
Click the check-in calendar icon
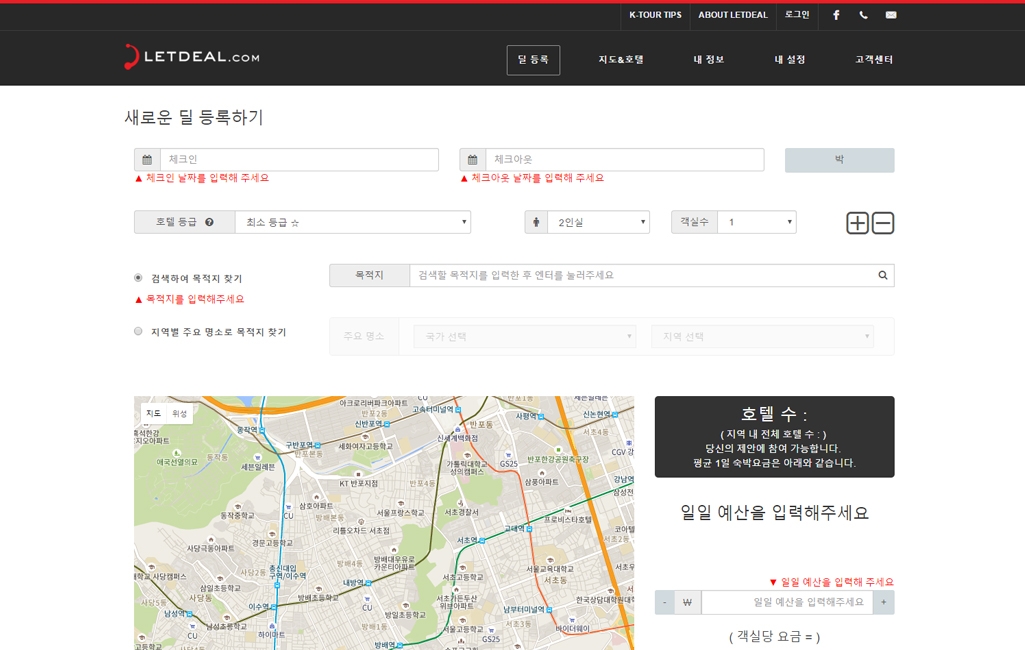[147, 160]
